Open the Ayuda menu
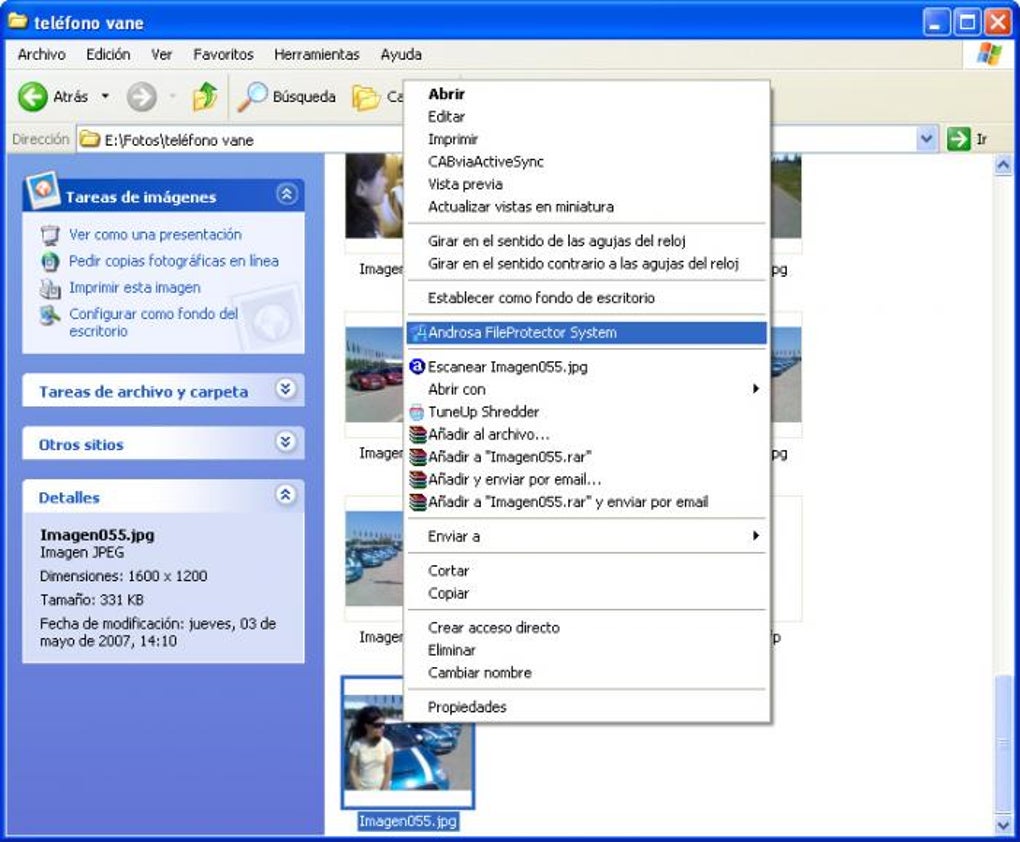The height and width of the screenshot is (842, 1020). [401, 55]
